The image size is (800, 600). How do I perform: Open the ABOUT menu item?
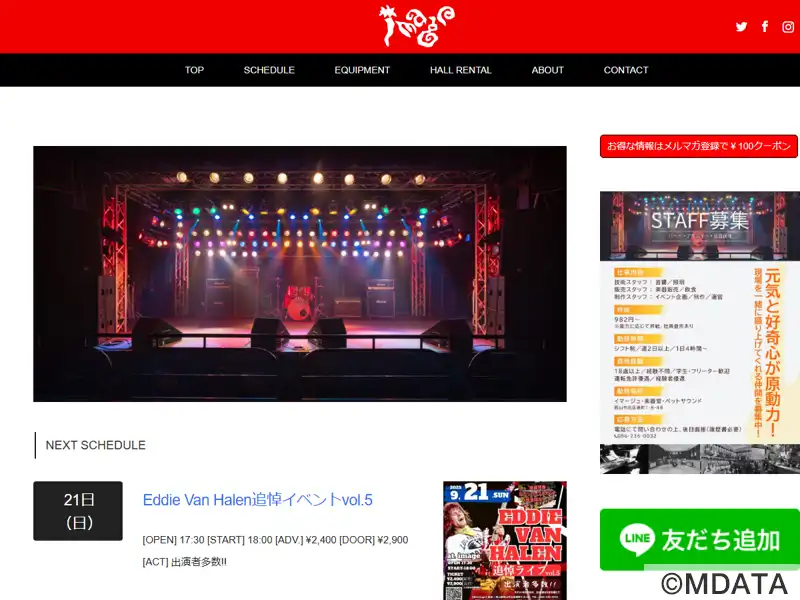click(547, 70)
